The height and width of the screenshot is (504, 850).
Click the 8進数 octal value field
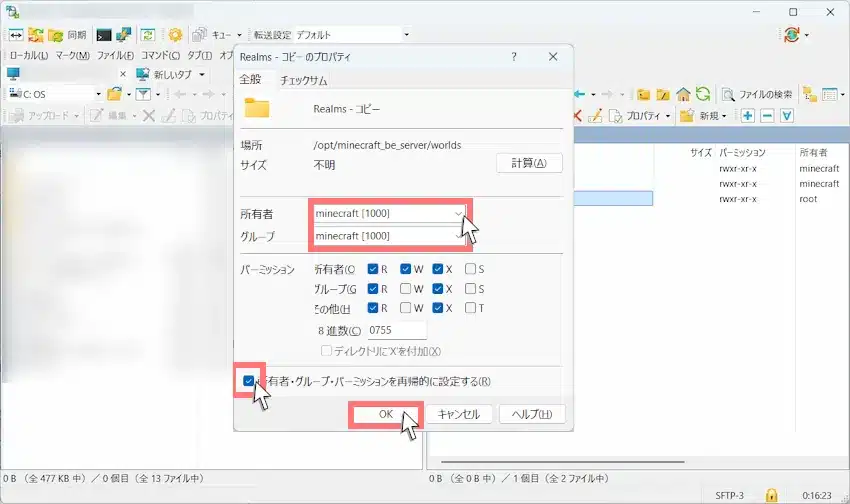396,330
